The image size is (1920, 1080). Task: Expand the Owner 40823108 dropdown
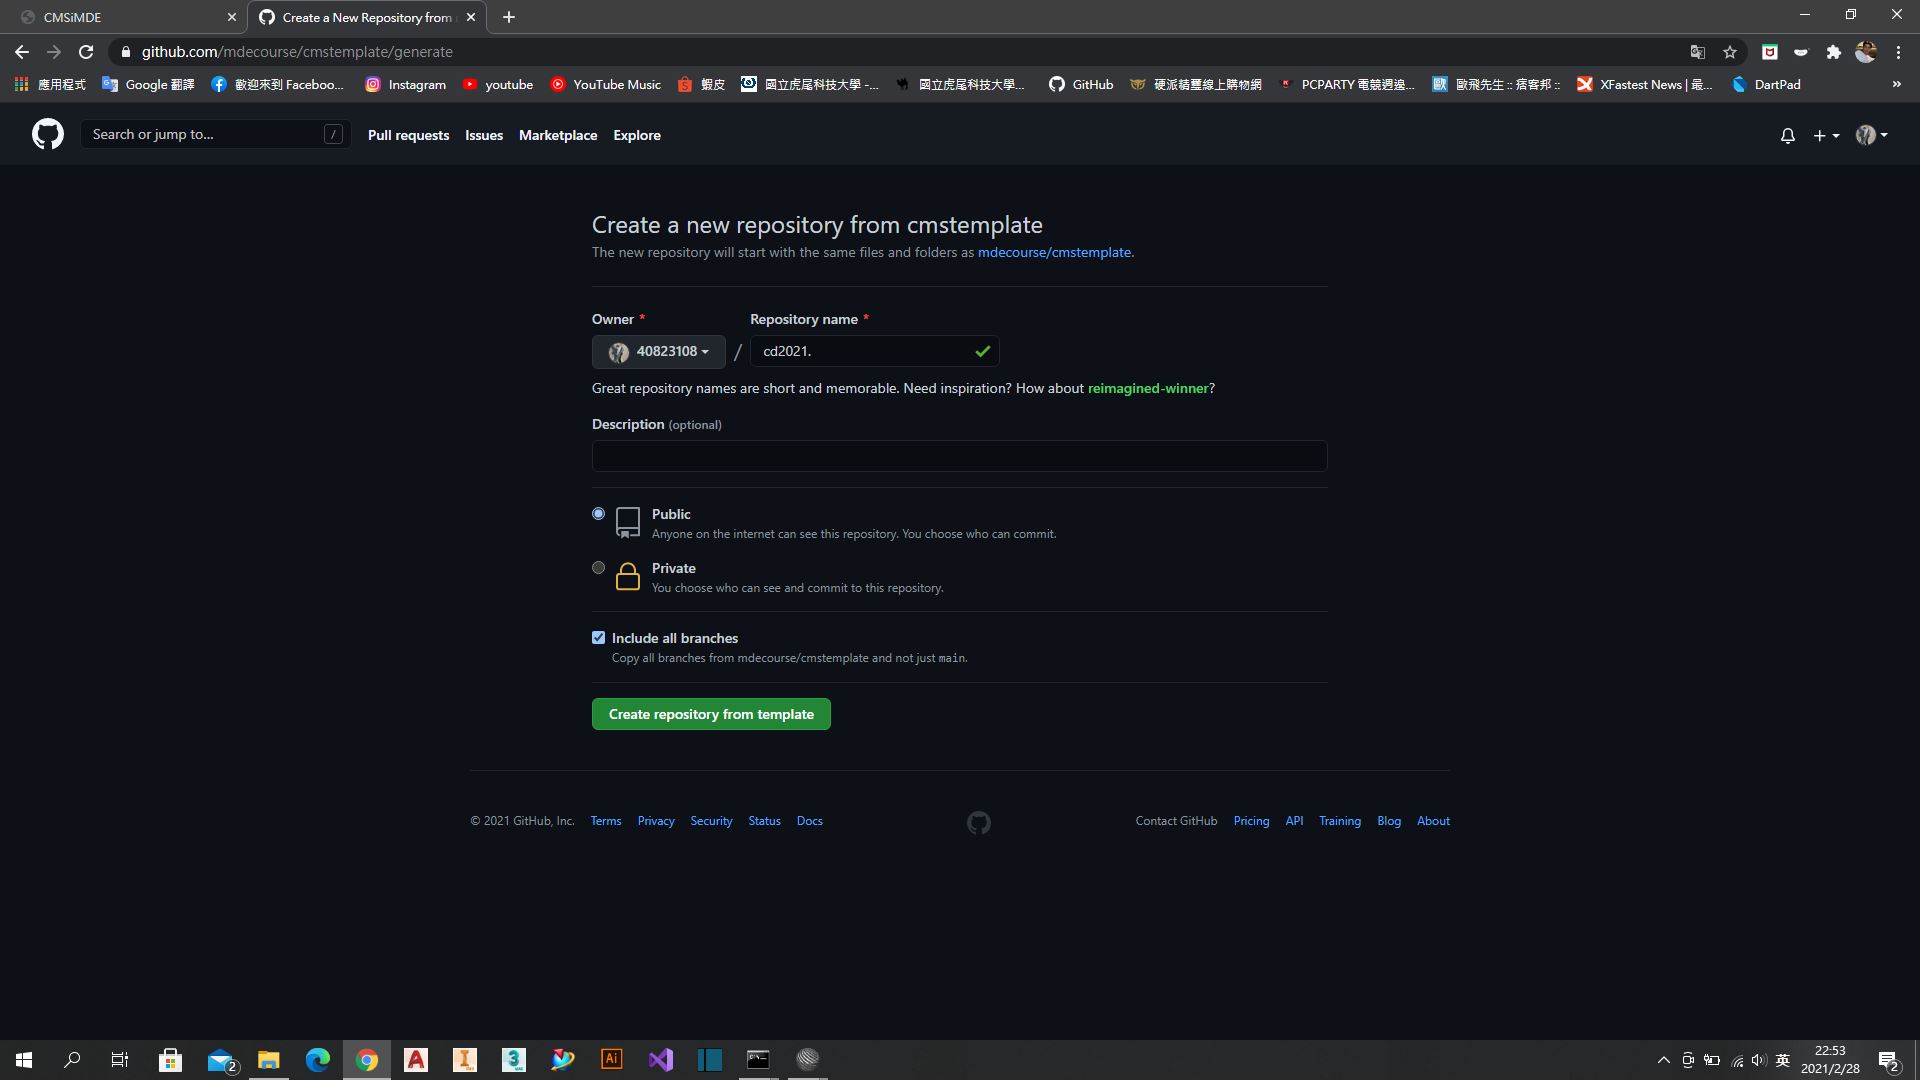tap(658, 351)
